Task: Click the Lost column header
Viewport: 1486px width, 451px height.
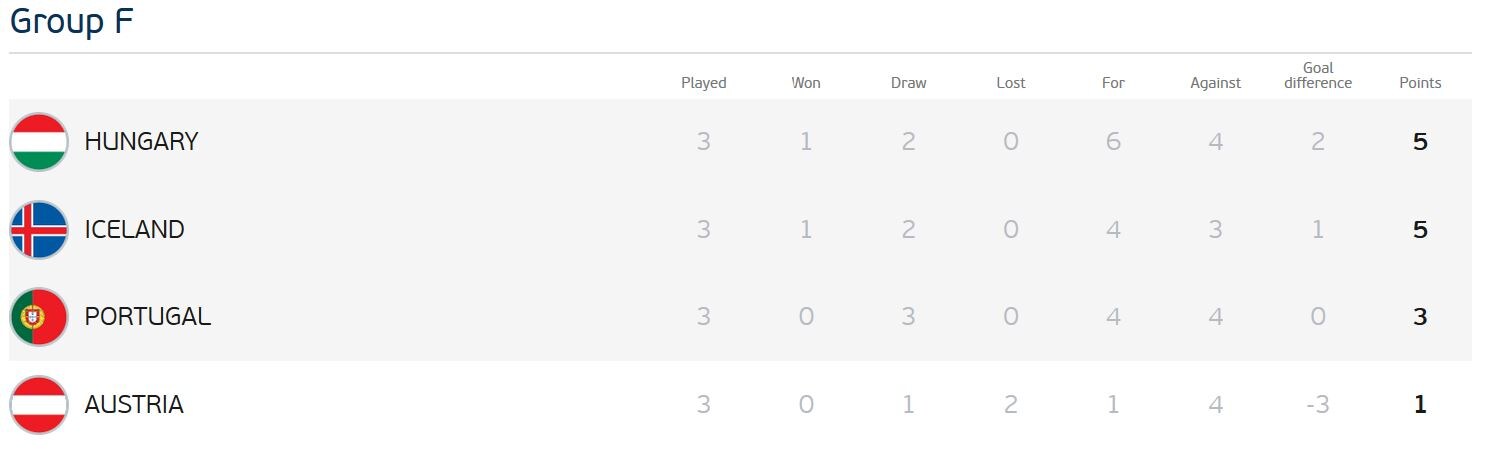Action: point(1011,83)
